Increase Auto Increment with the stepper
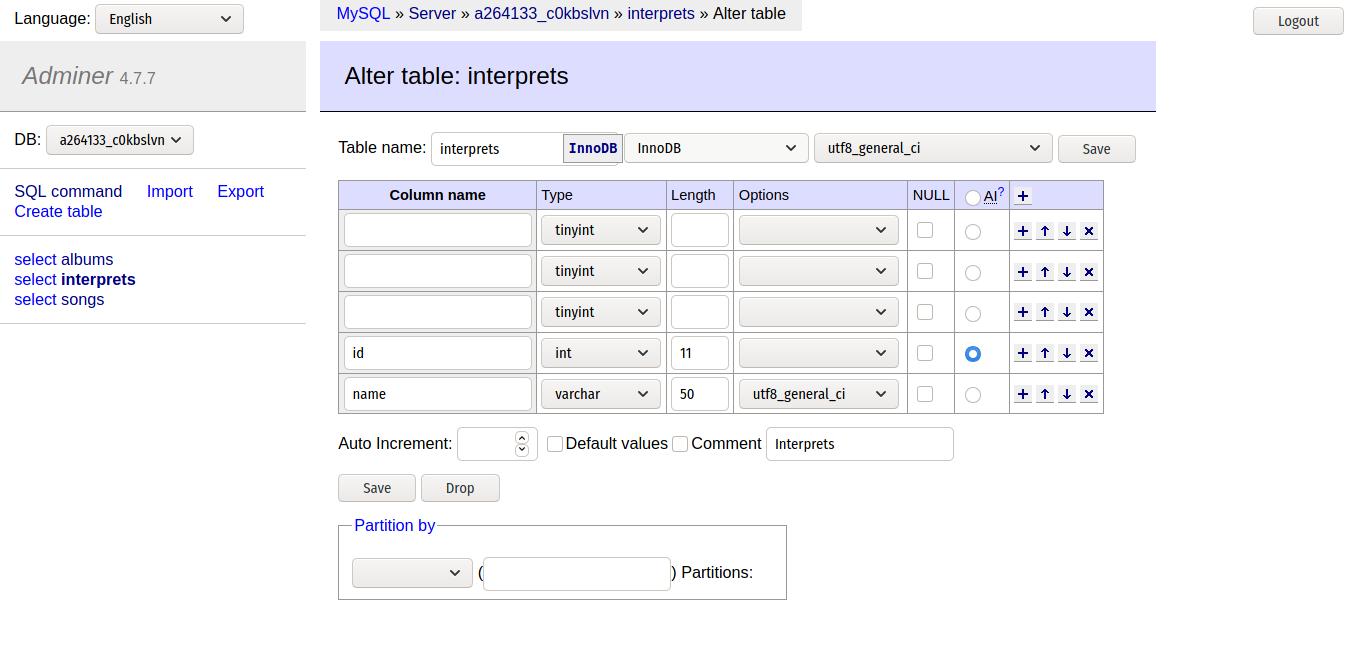1363x666 pixels. 522,437
